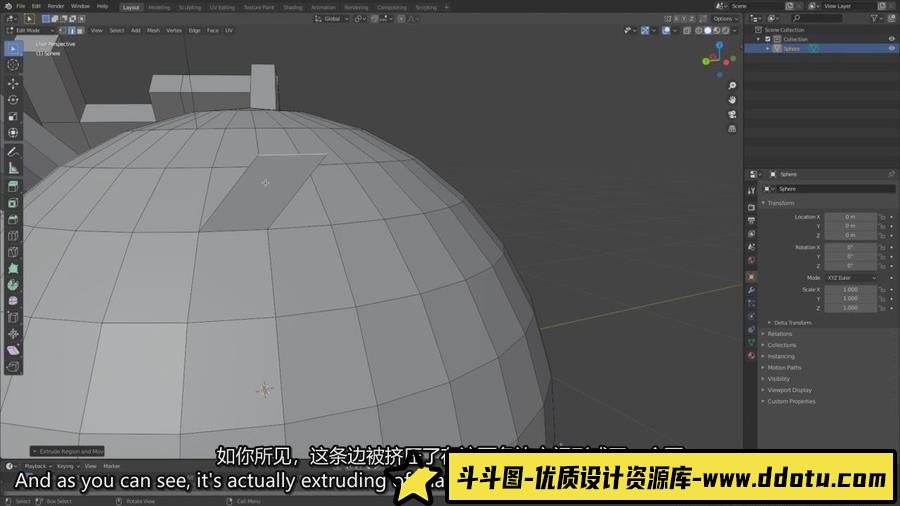Enable face select mode
Viewport: 900px width, 506px height.
click(x=80, y=30)
